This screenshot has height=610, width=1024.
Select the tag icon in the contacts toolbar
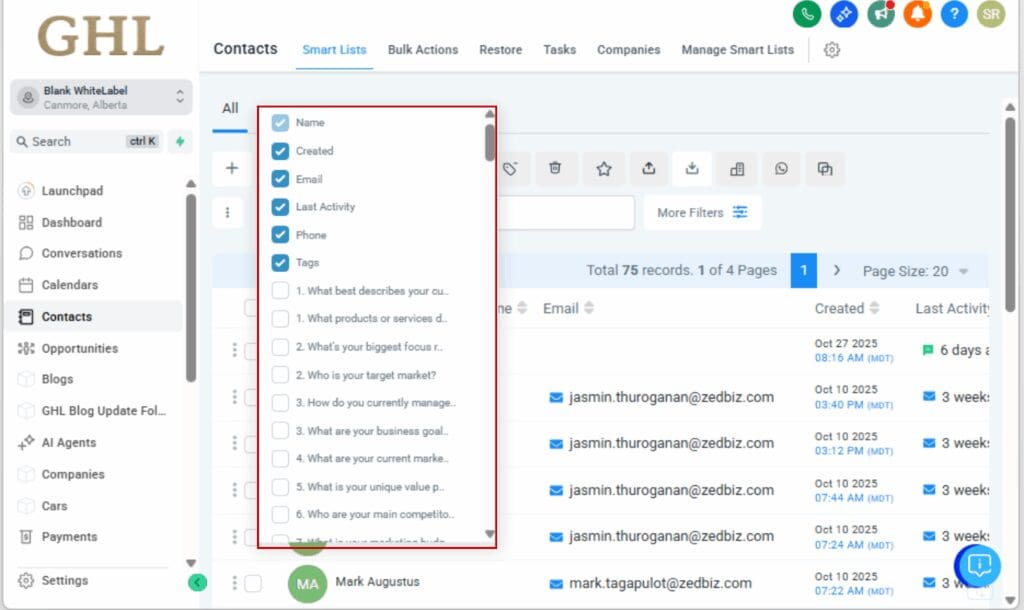click(511, 169)
